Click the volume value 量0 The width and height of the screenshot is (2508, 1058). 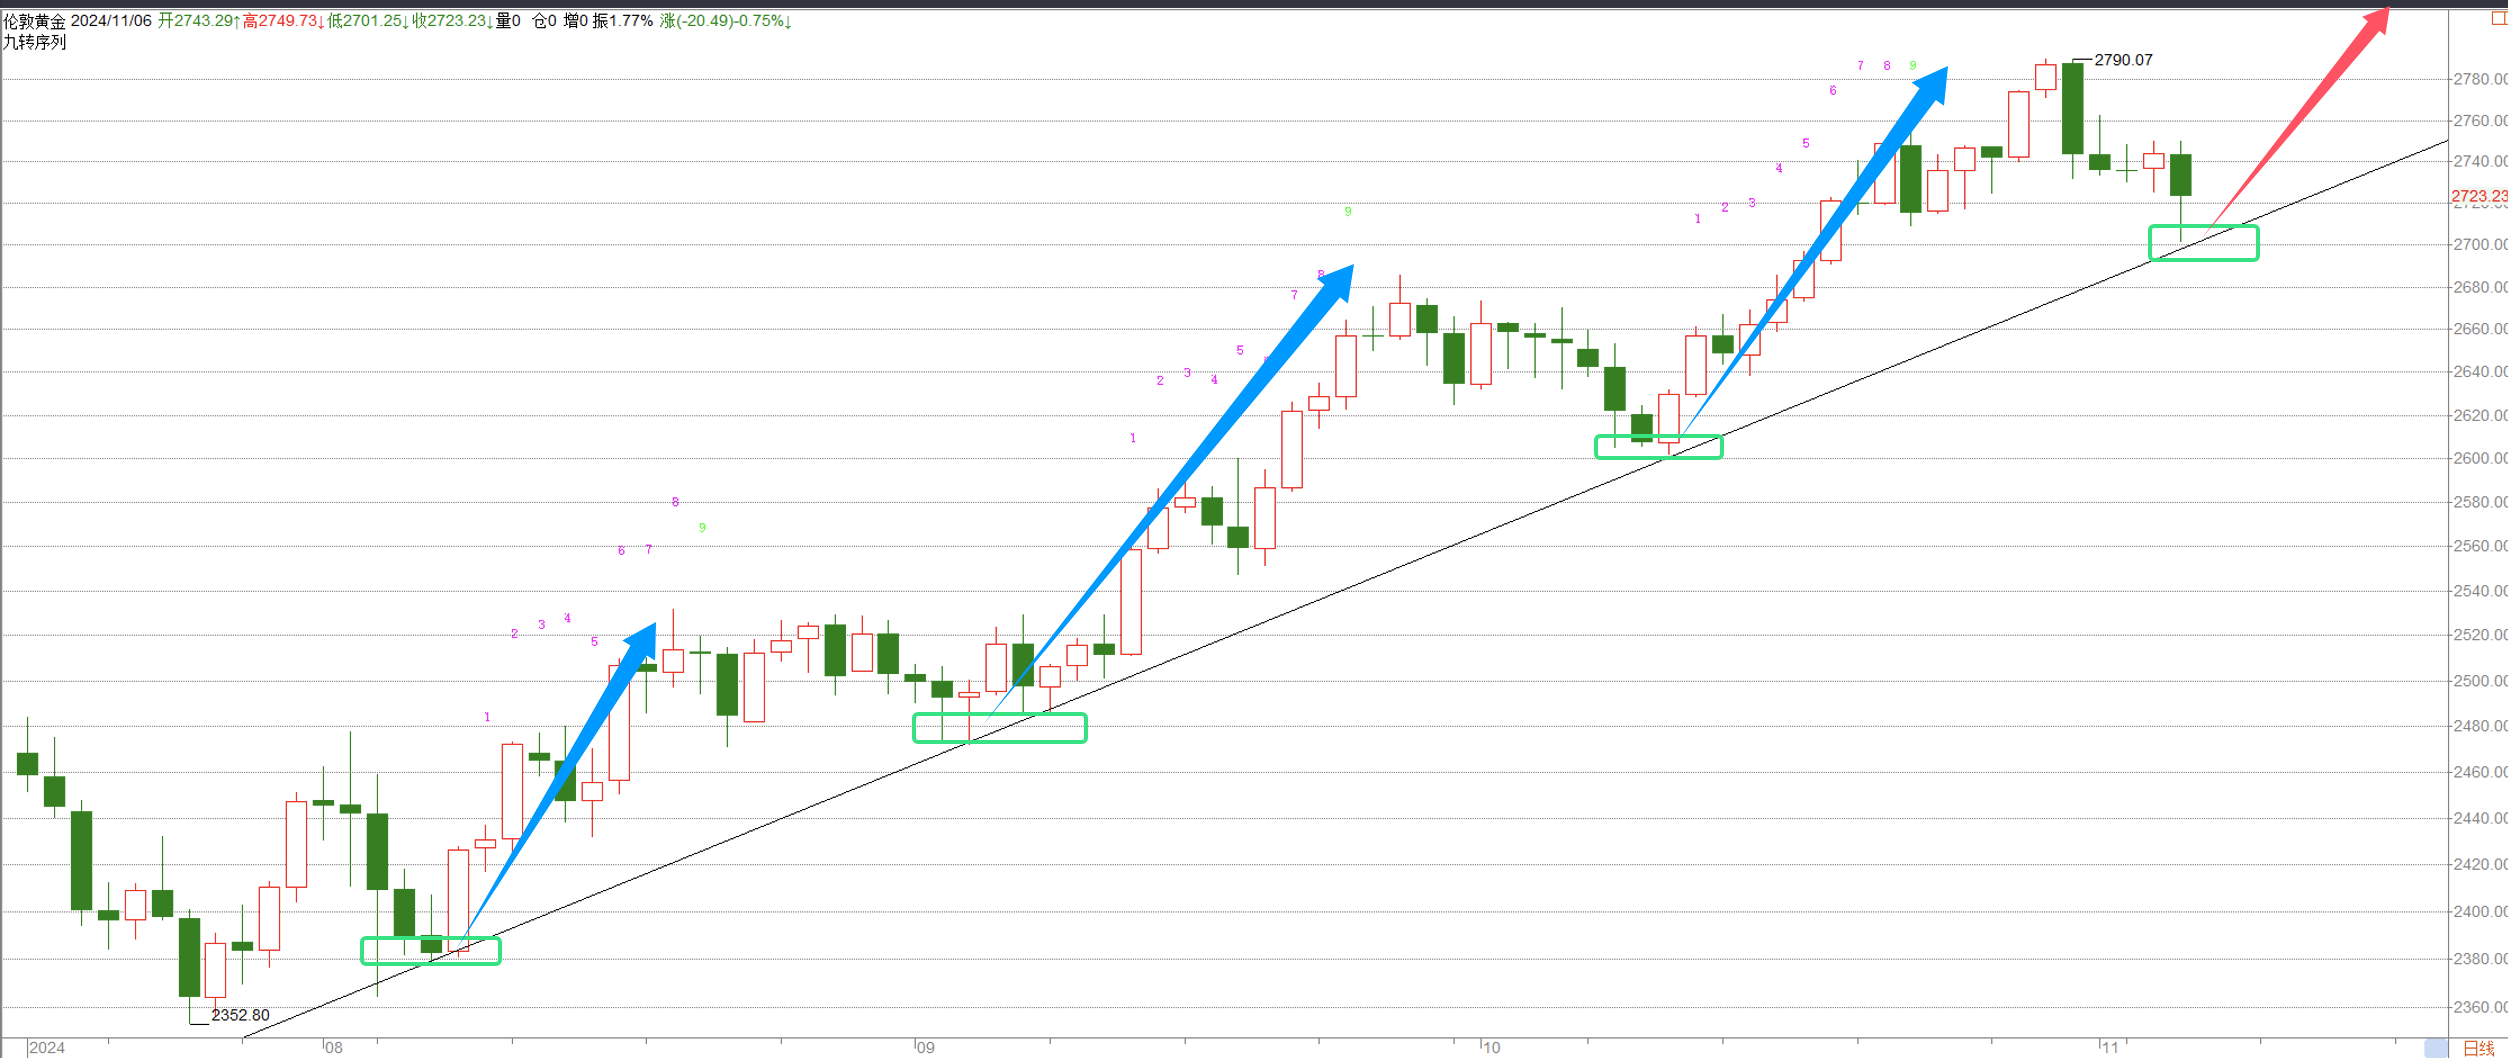pyautogui.click(x=508, y=21)
